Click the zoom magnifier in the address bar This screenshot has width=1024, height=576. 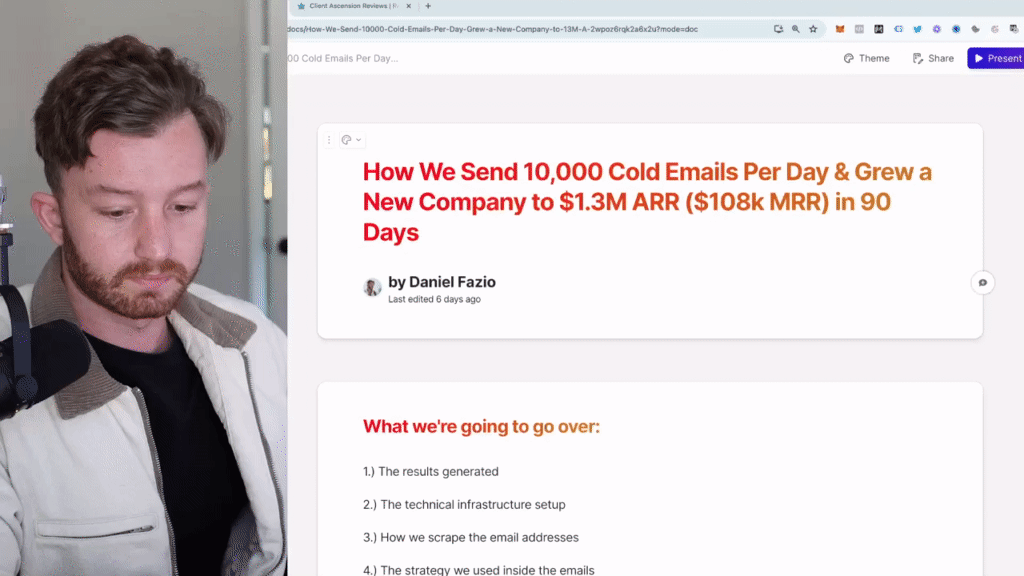tap(795, 29)
